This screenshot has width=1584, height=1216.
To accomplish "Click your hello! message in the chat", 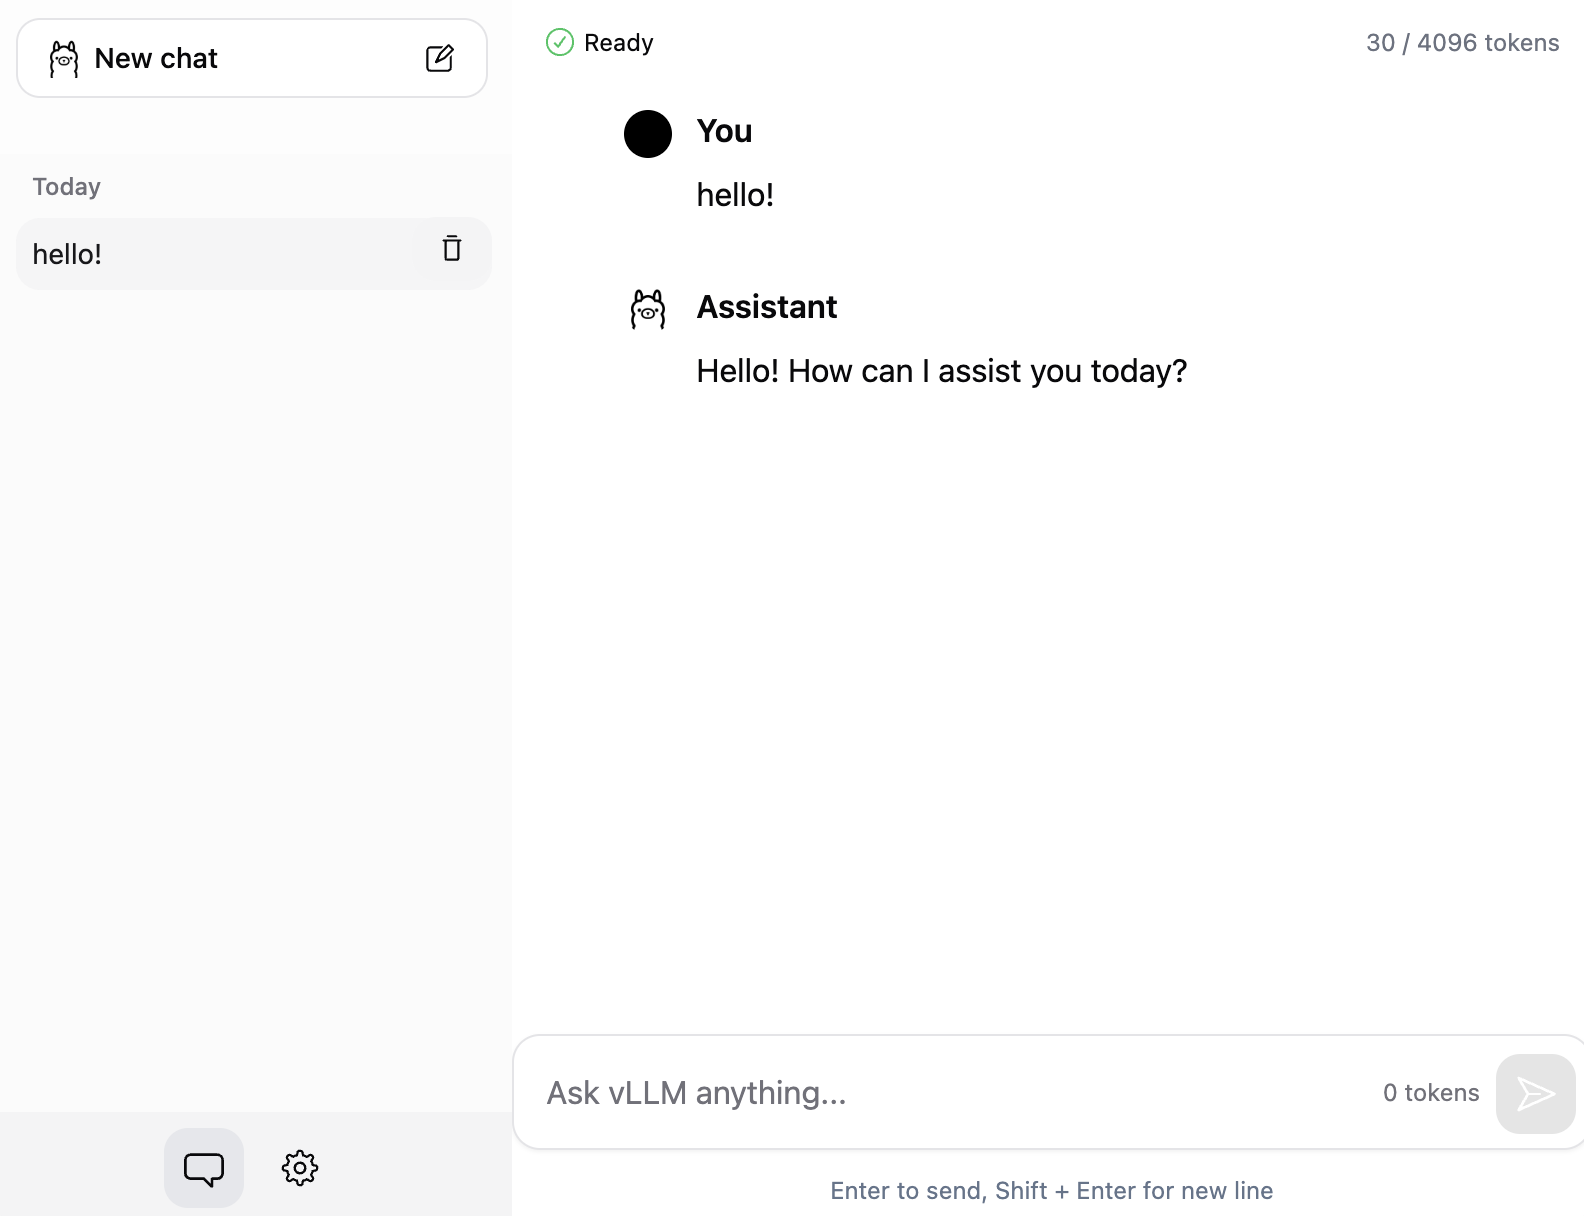I will point(735,194).
